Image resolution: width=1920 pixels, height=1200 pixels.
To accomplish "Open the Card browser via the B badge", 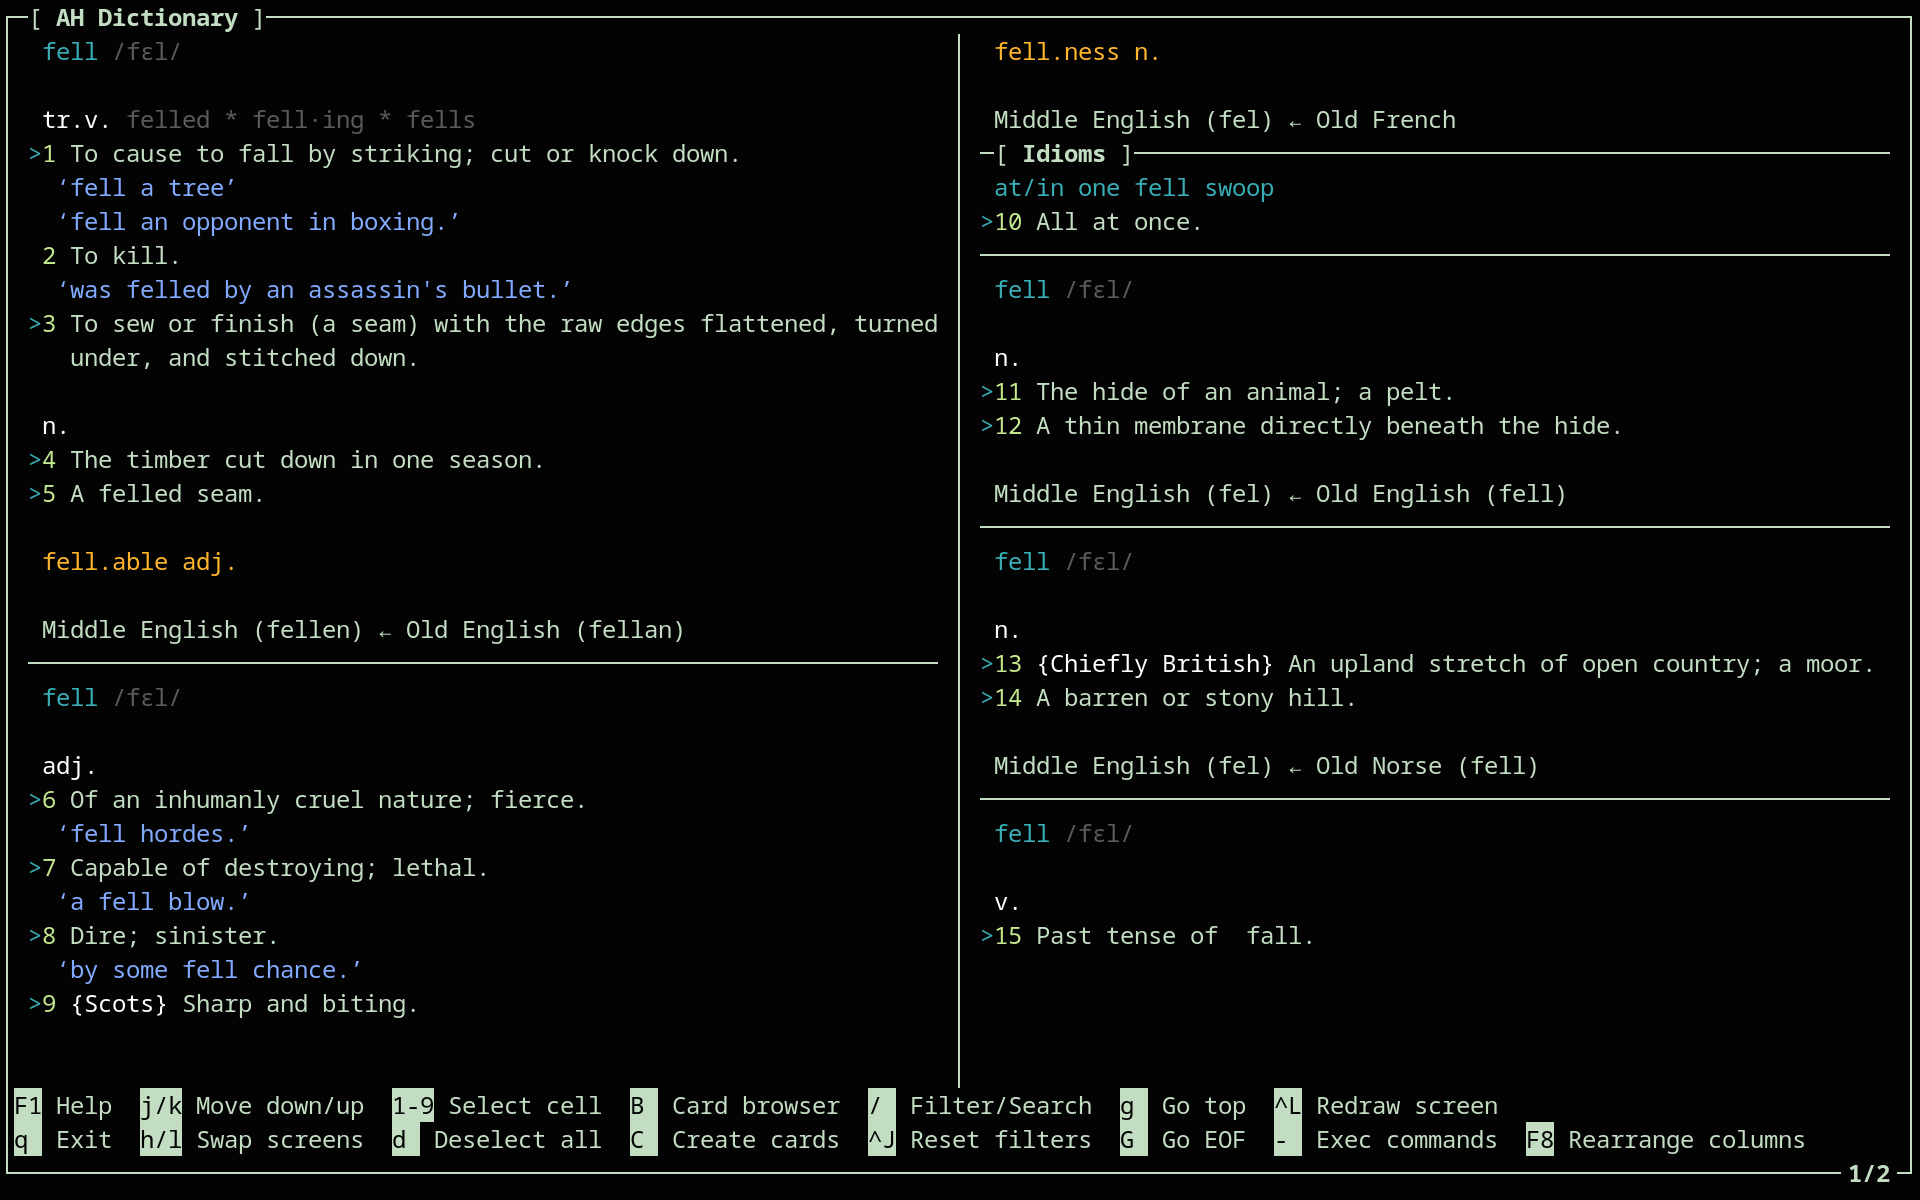I will point(641,1106).
